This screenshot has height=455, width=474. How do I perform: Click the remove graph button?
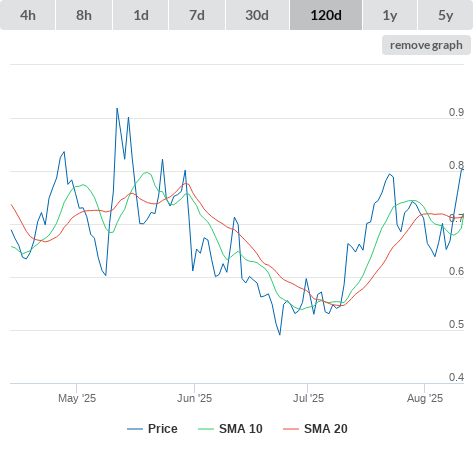426,45
